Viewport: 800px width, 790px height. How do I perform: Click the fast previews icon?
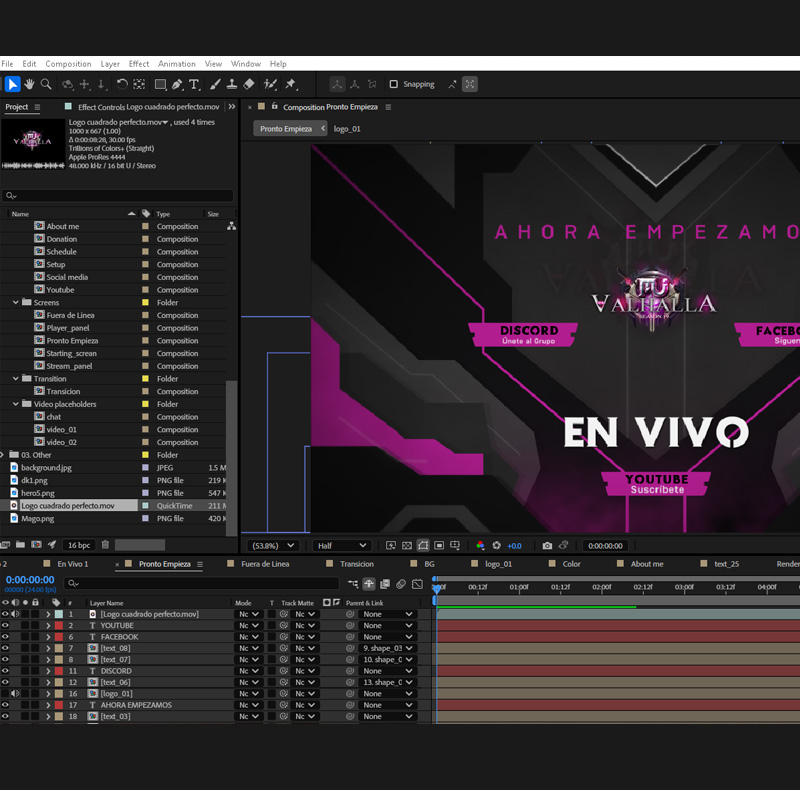pyautogui.click(x=391, y=546)
